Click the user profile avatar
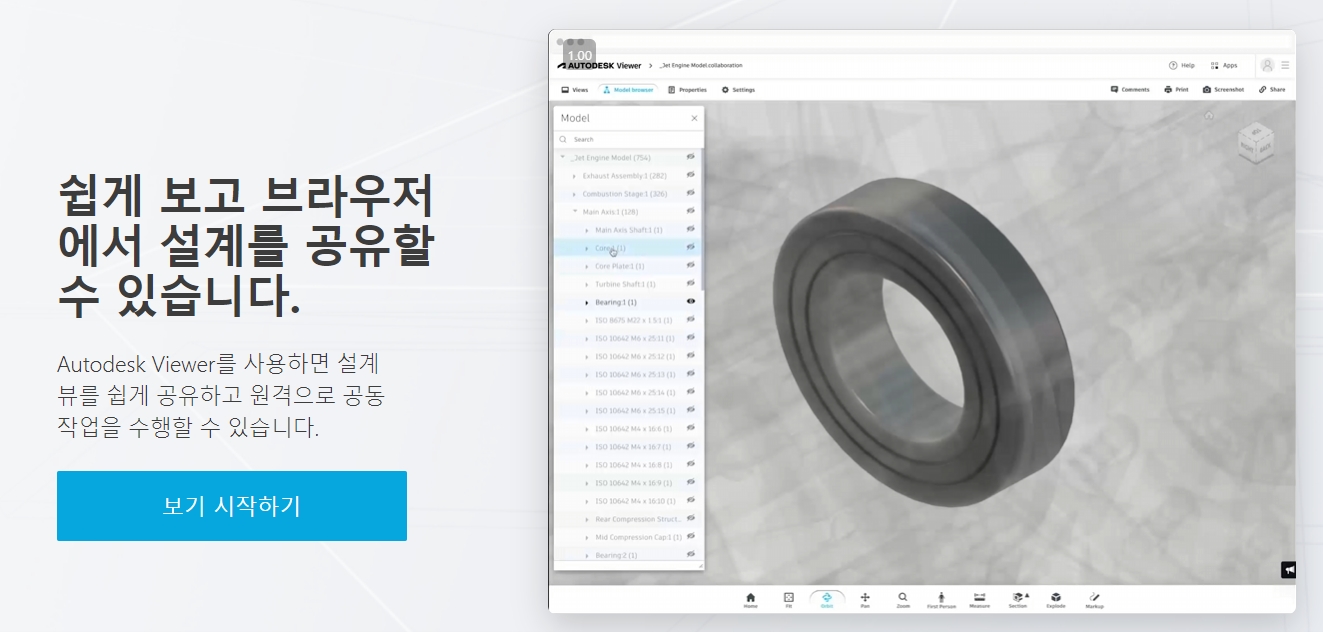Image resolution: width=1323 pixels, height=632 pixels. click(1267, 65)
